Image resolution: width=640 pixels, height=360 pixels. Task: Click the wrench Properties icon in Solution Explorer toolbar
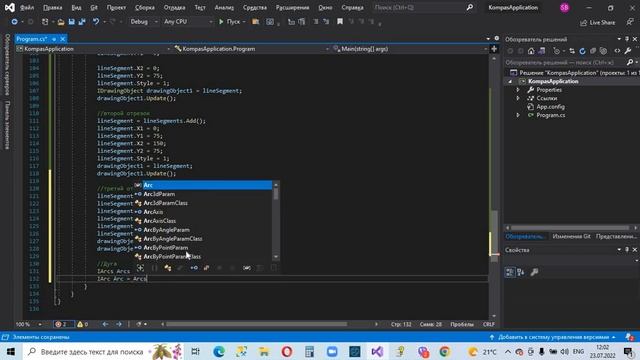pyautogui.click(x=628, y=51)
